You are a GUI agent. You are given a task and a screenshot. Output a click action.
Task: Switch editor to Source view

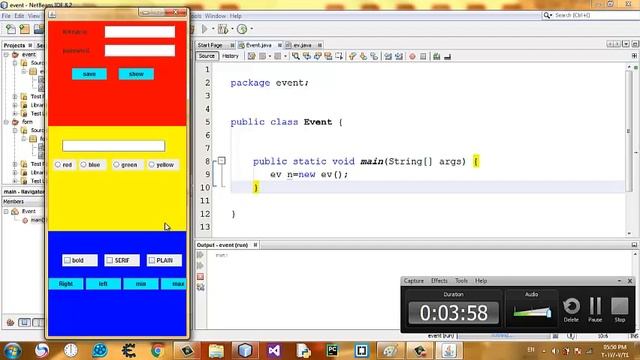click(207, 56)
